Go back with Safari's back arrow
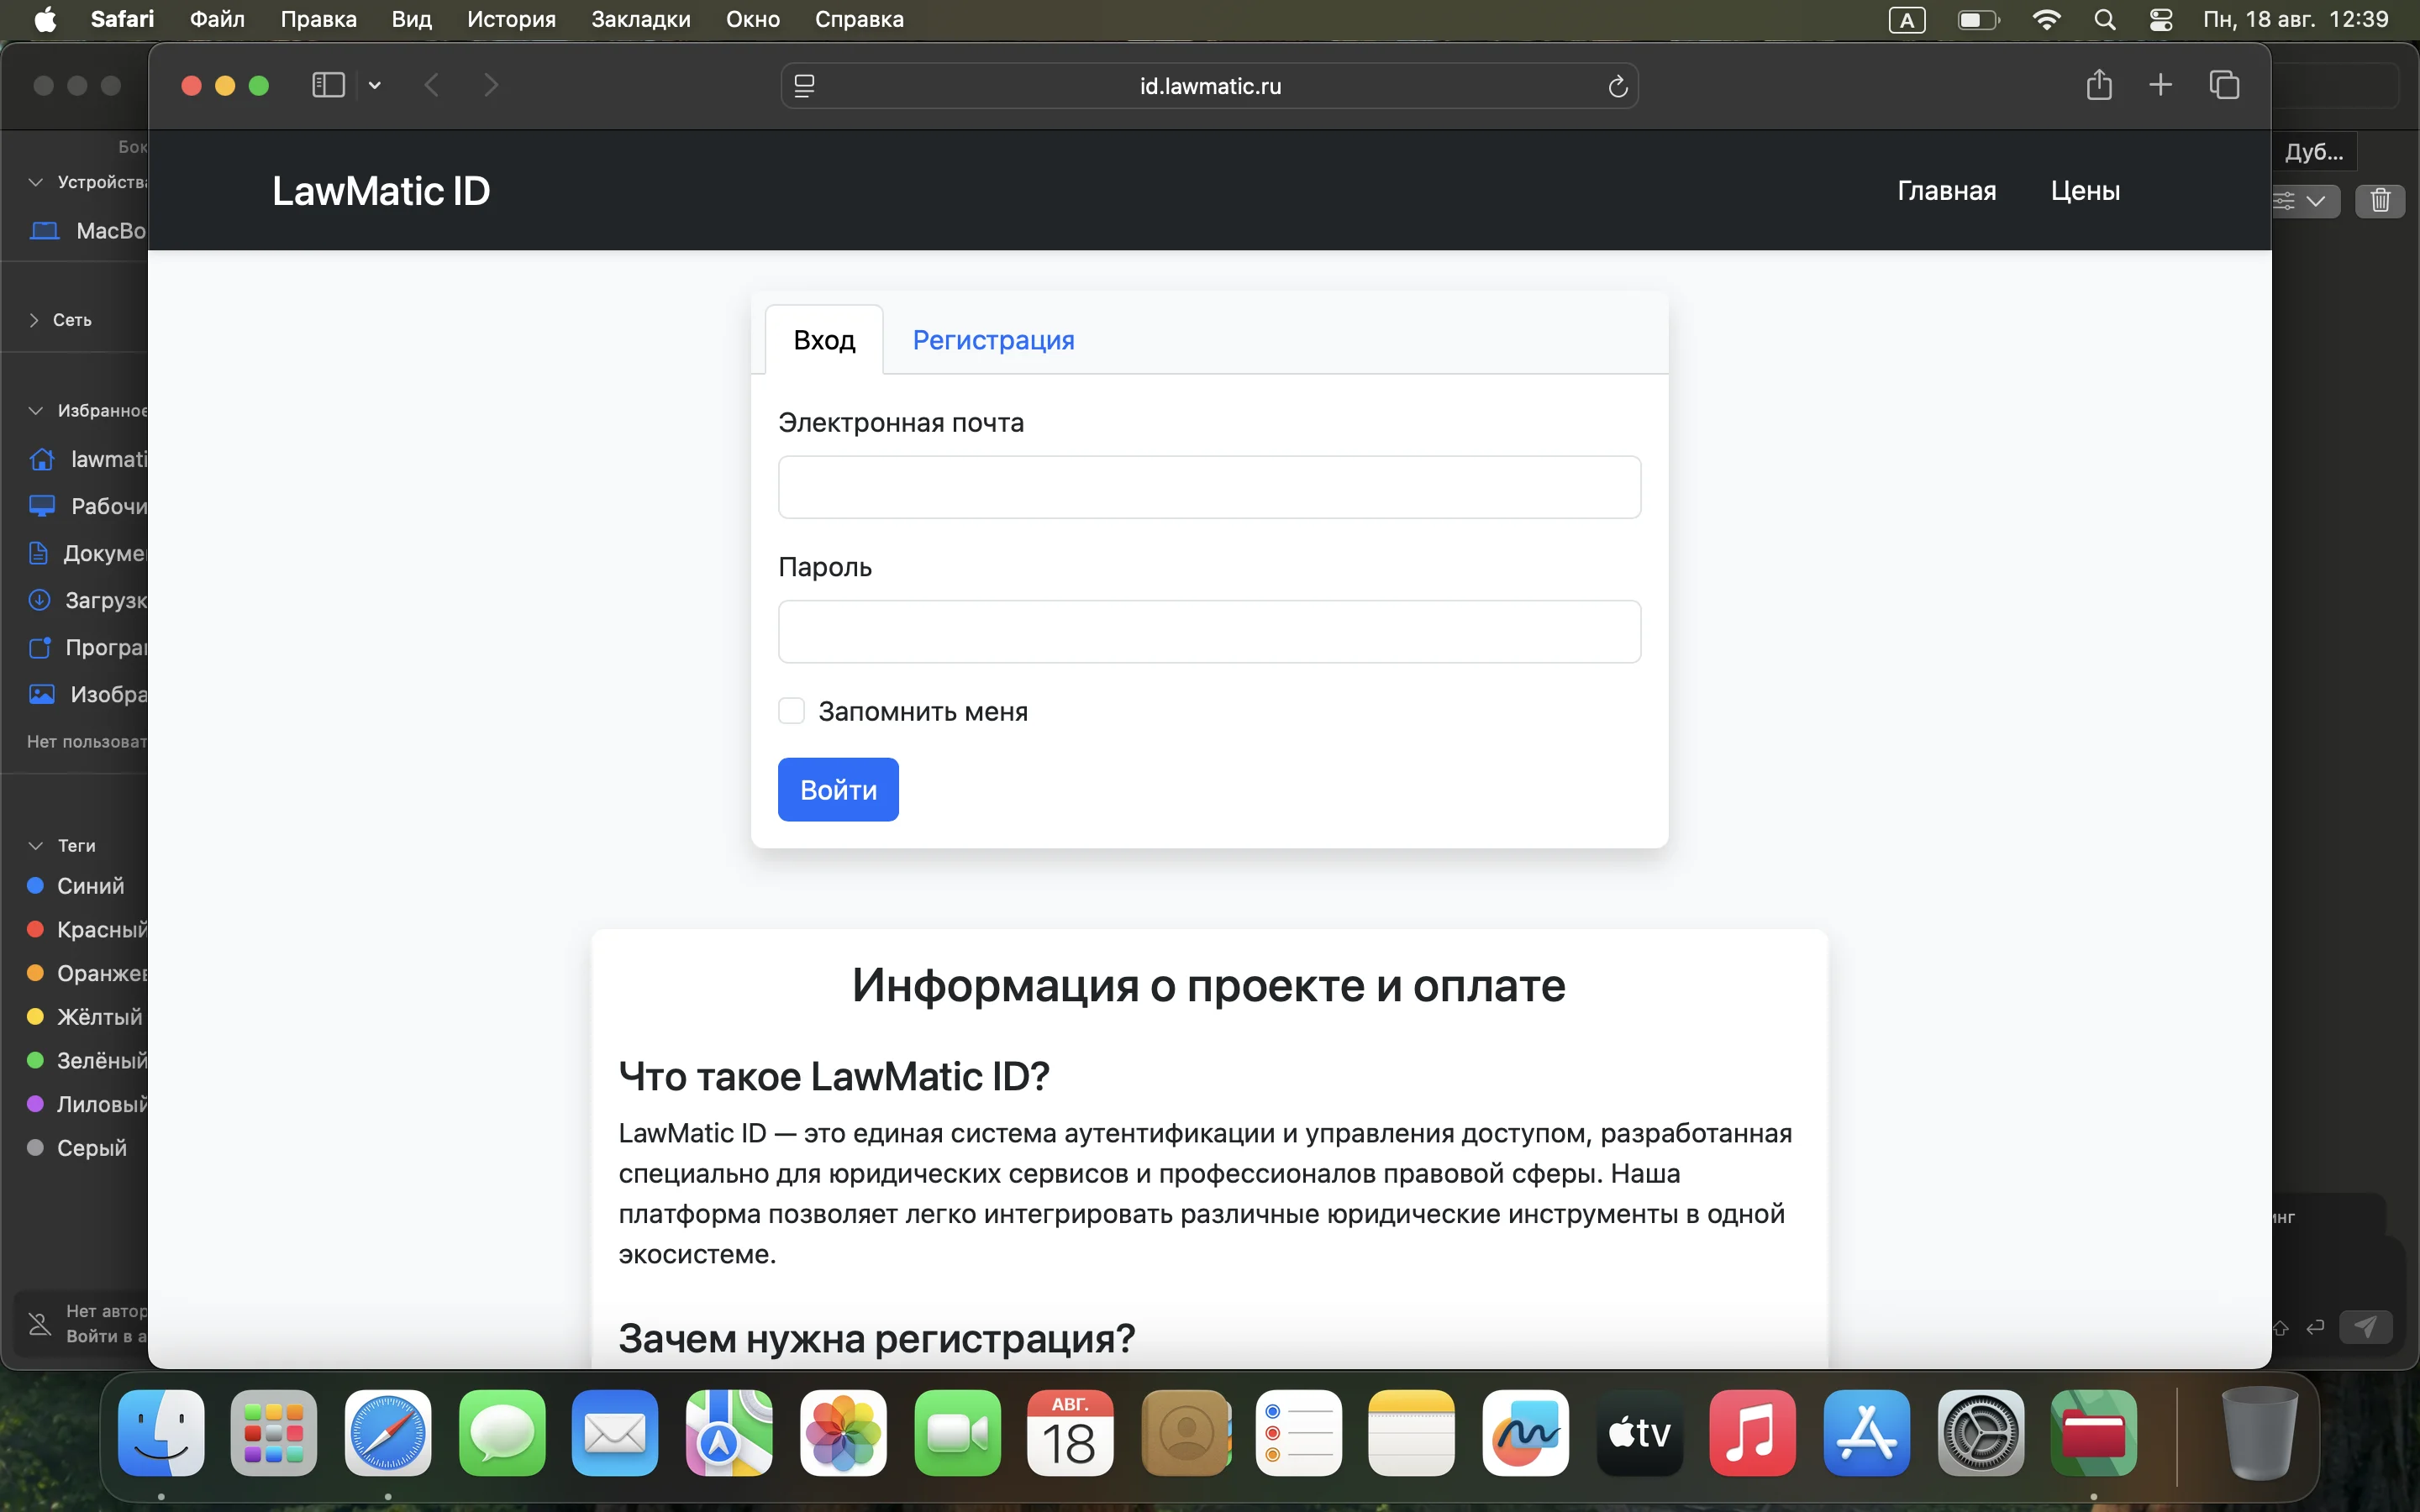 pyautogui.click(x=432, y=85)
